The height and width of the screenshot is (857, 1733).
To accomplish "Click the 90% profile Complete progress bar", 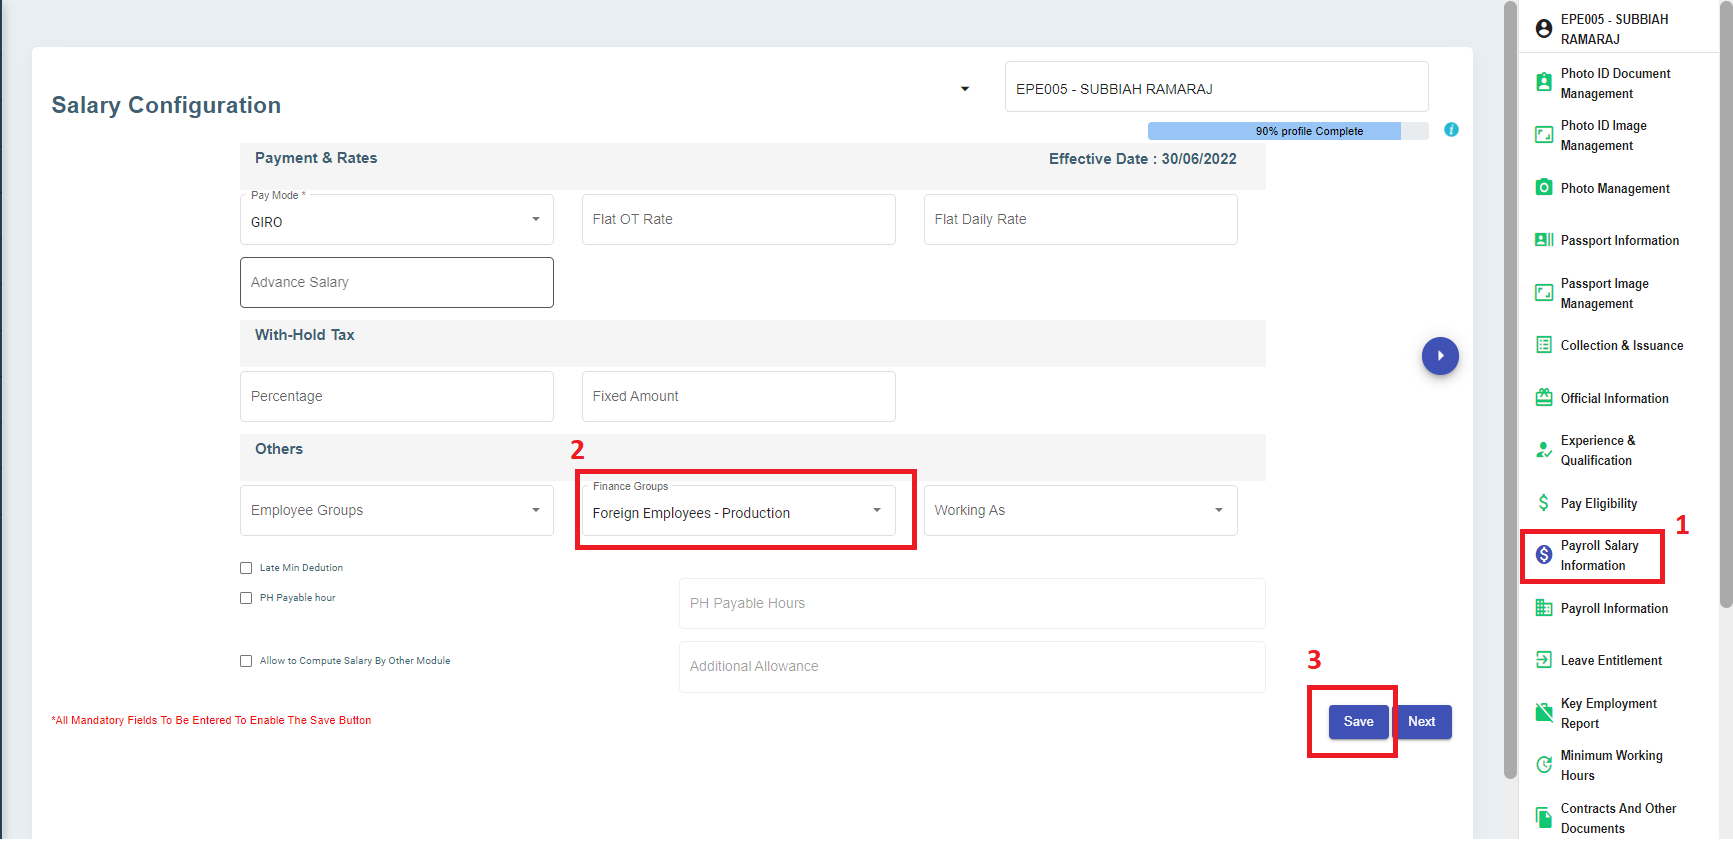I will tap(1287, 131).
